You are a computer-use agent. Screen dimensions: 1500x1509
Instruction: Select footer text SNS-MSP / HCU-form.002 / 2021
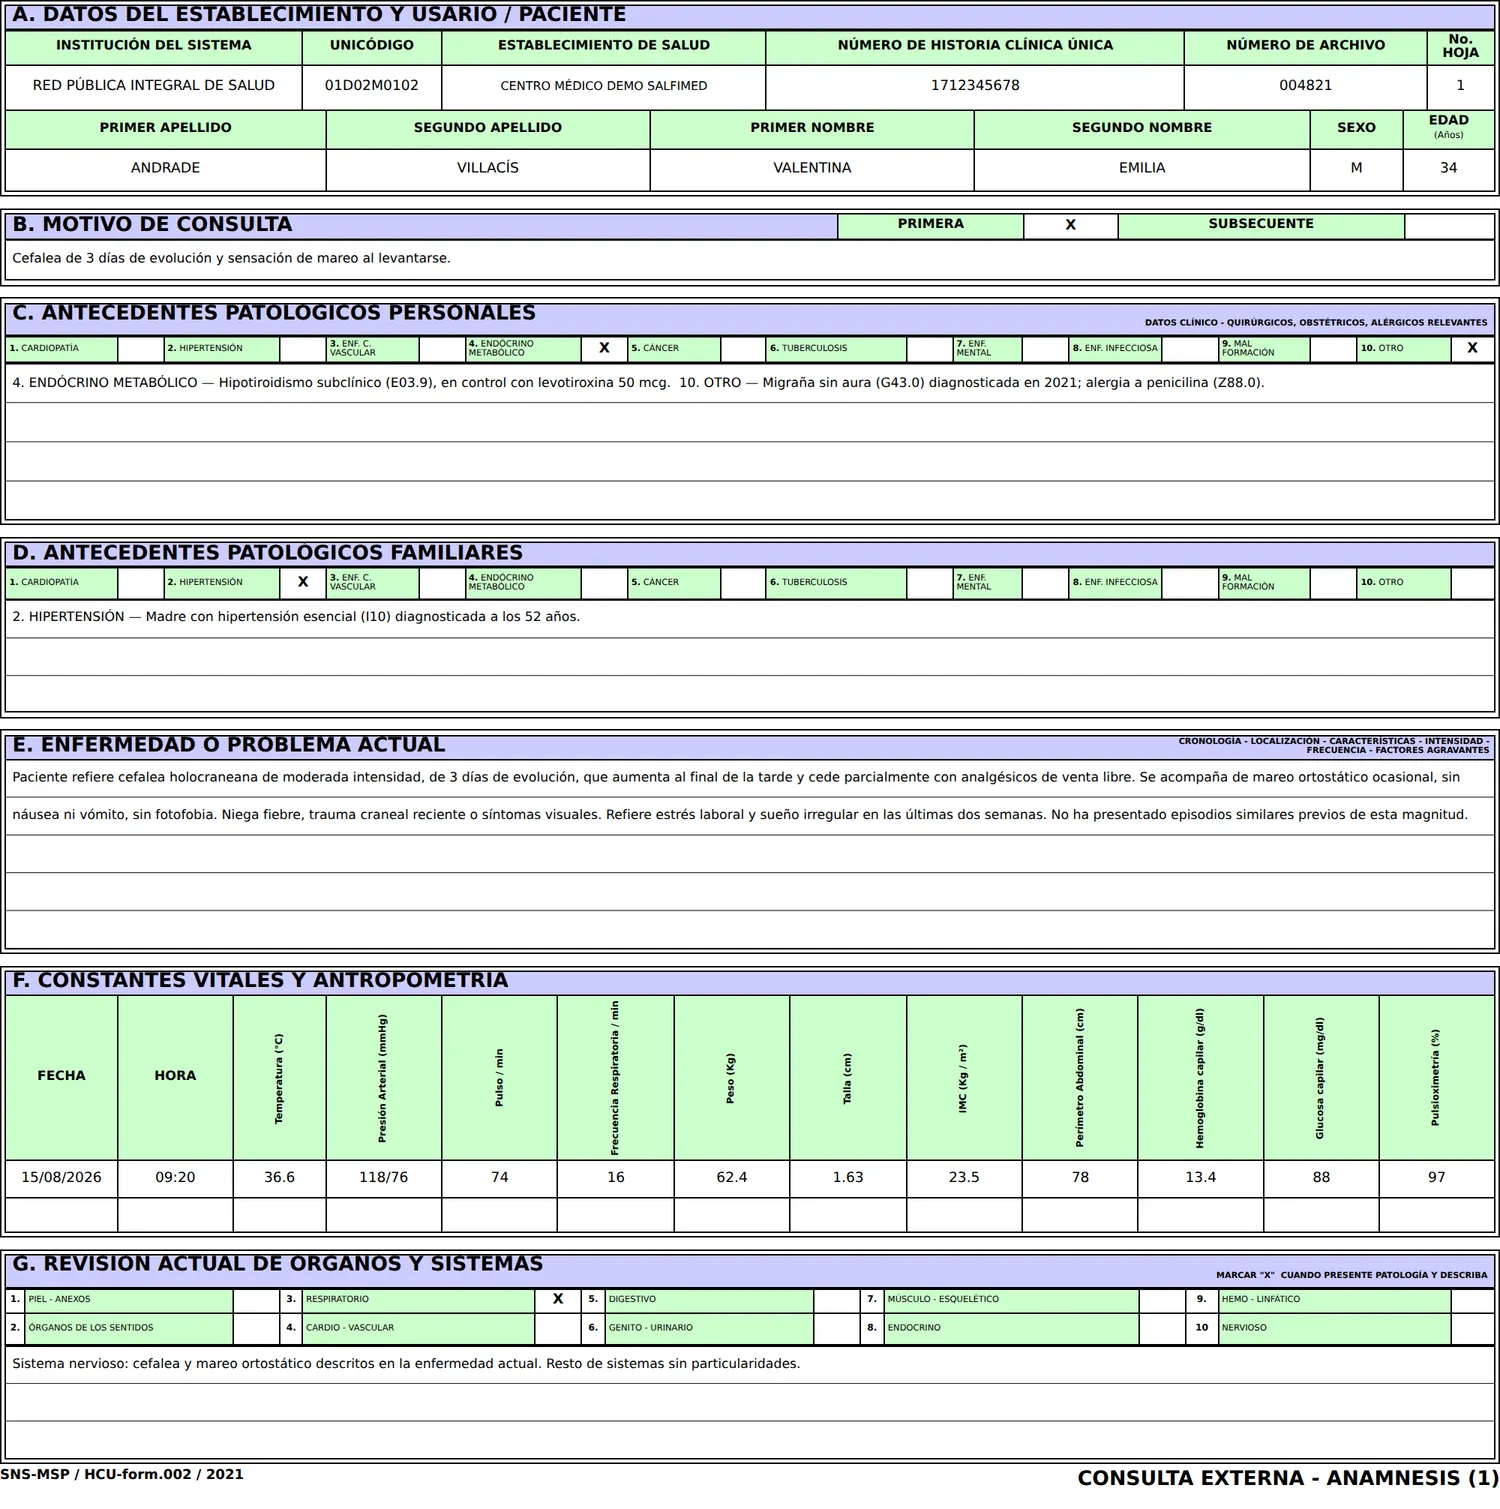tap(122, 1475)
